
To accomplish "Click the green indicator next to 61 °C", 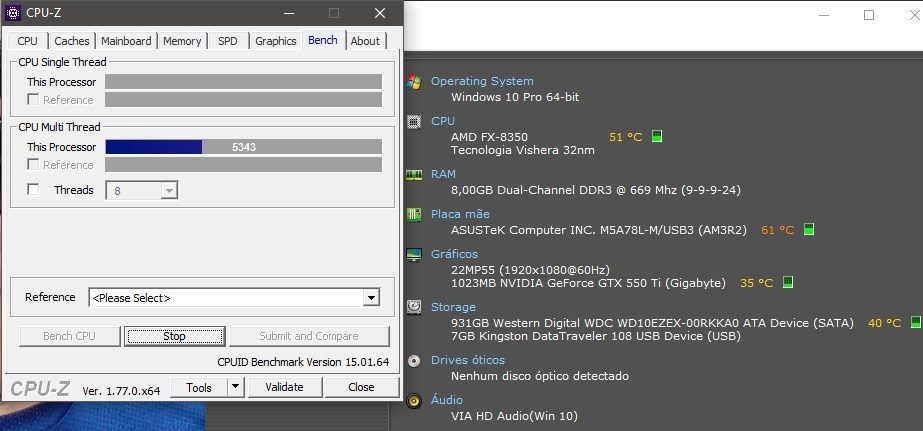I will tap(809, 230).
